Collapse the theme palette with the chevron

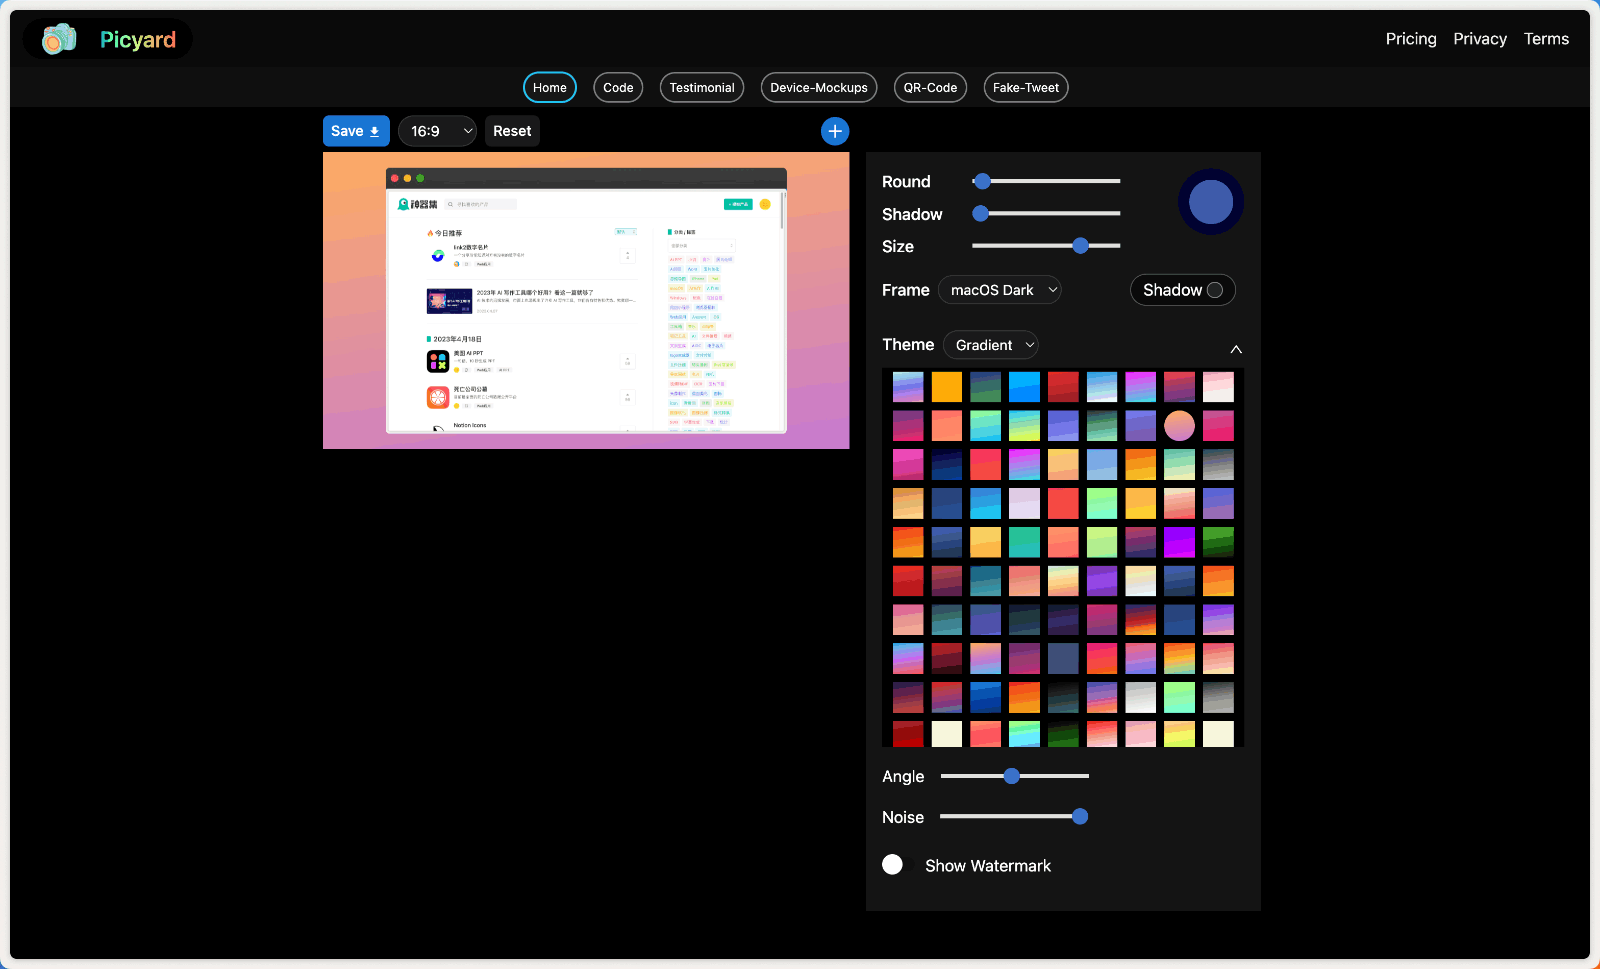point(1236,349)
